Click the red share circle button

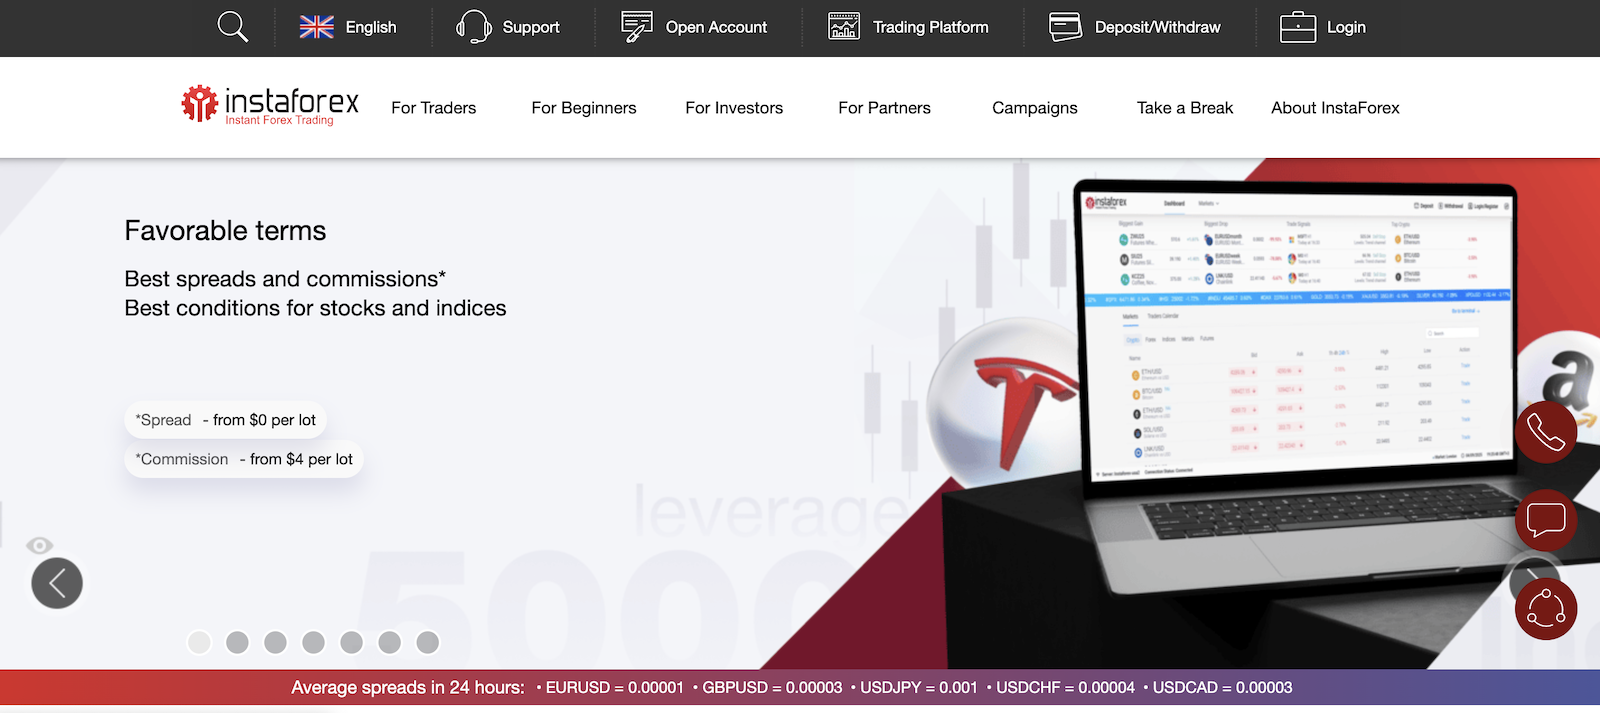tap(1545, 609)
